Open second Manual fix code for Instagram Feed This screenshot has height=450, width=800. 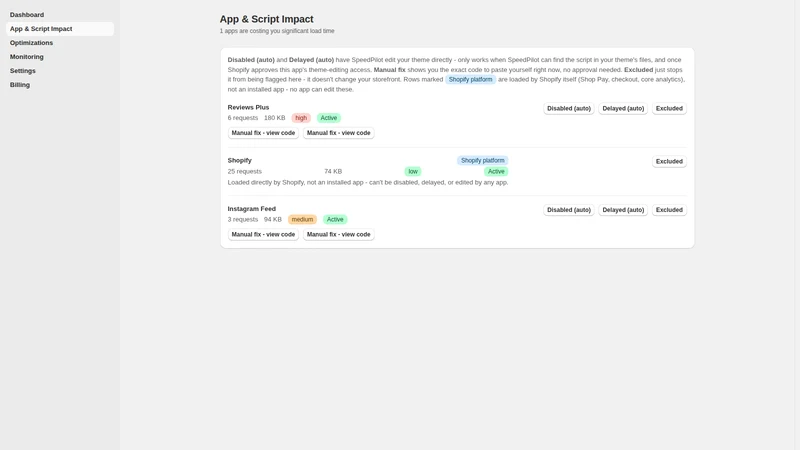338,234
